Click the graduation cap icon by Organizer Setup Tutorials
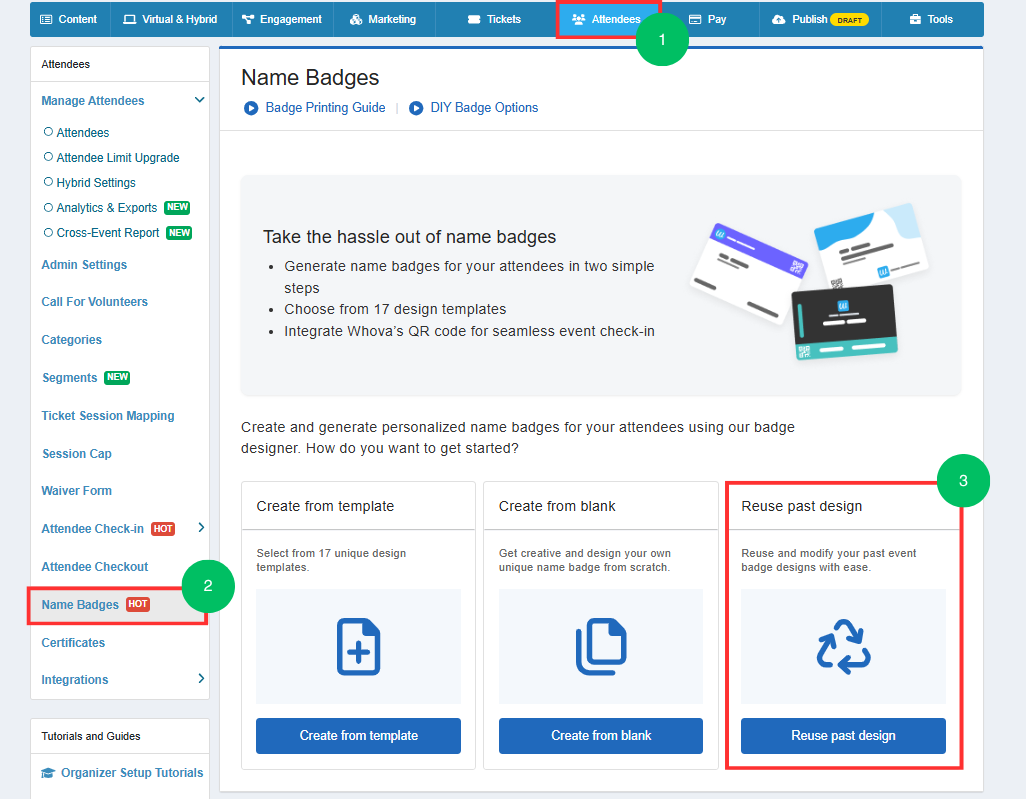Screen dimensions: 1026x799 [x=48, y=773]
